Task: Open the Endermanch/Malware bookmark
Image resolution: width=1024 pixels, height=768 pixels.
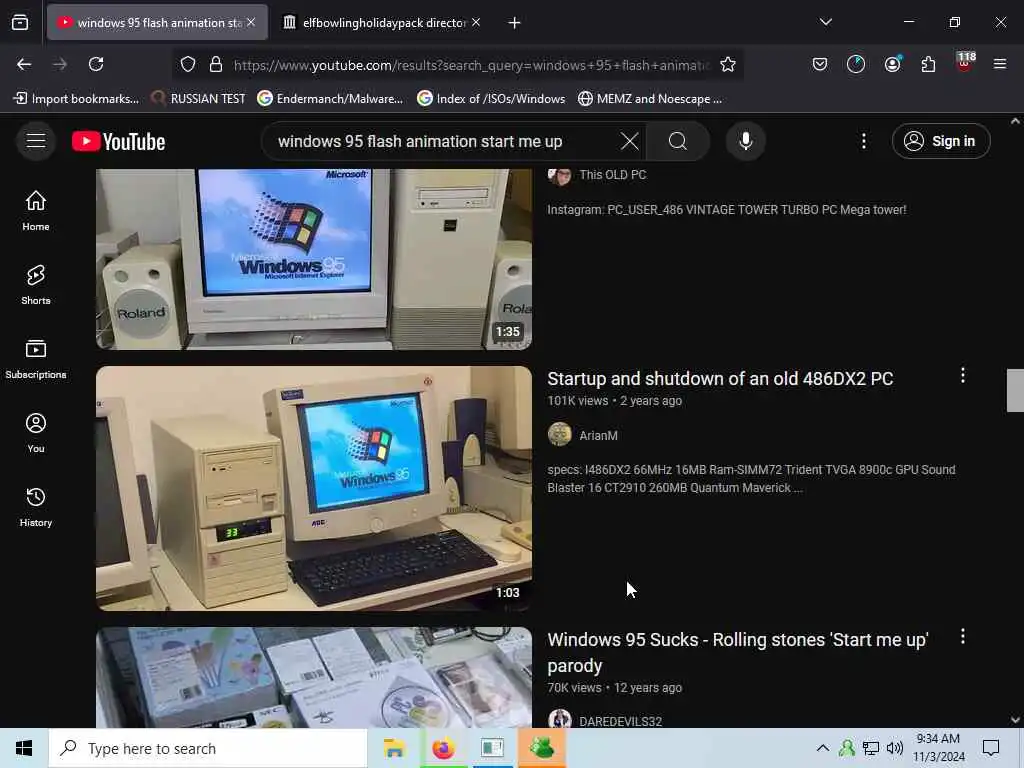Action: 330,99
